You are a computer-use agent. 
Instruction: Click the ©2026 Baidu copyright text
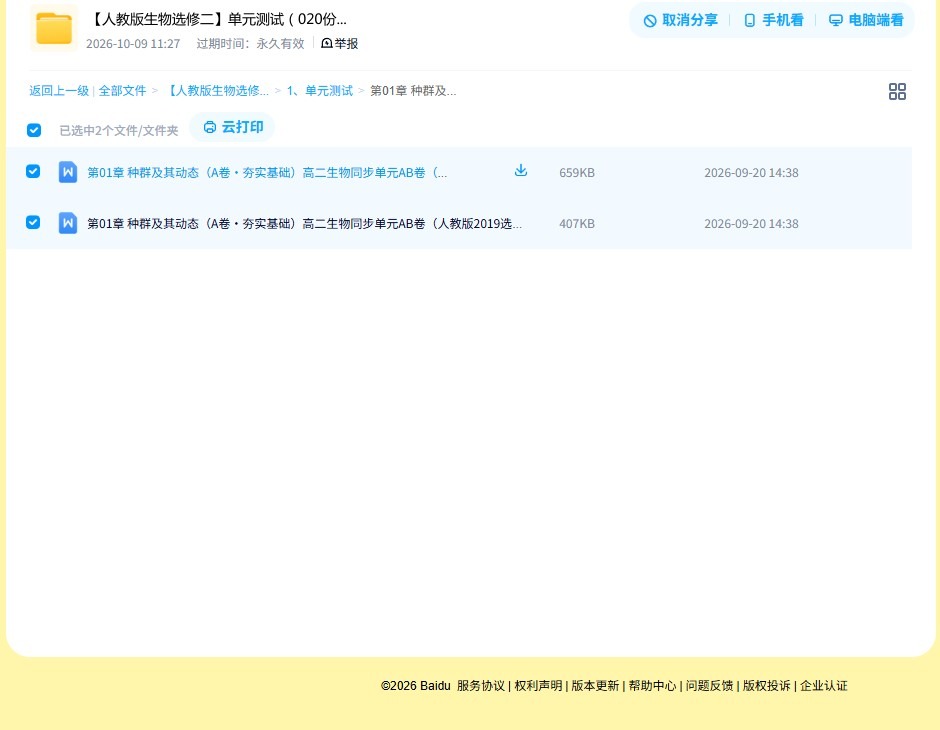(415, 686)
